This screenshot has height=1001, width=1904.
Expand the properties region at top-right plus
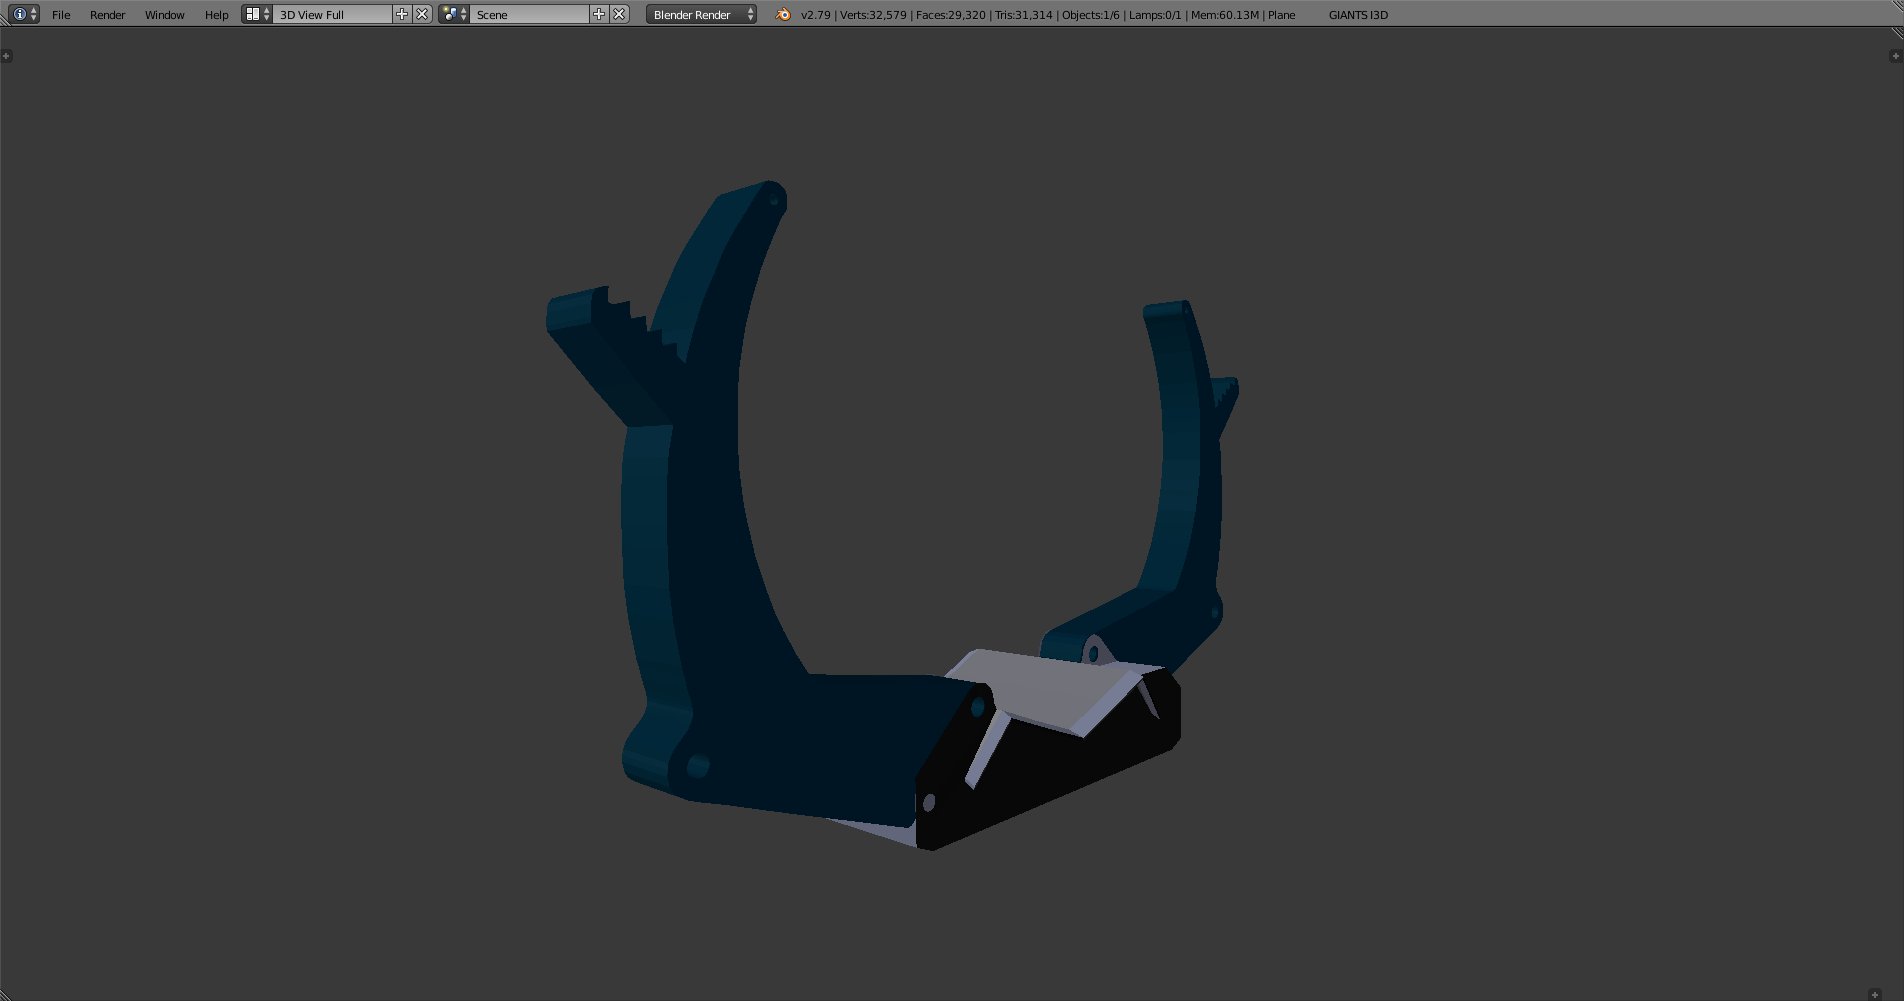[x=1895, y=56]
